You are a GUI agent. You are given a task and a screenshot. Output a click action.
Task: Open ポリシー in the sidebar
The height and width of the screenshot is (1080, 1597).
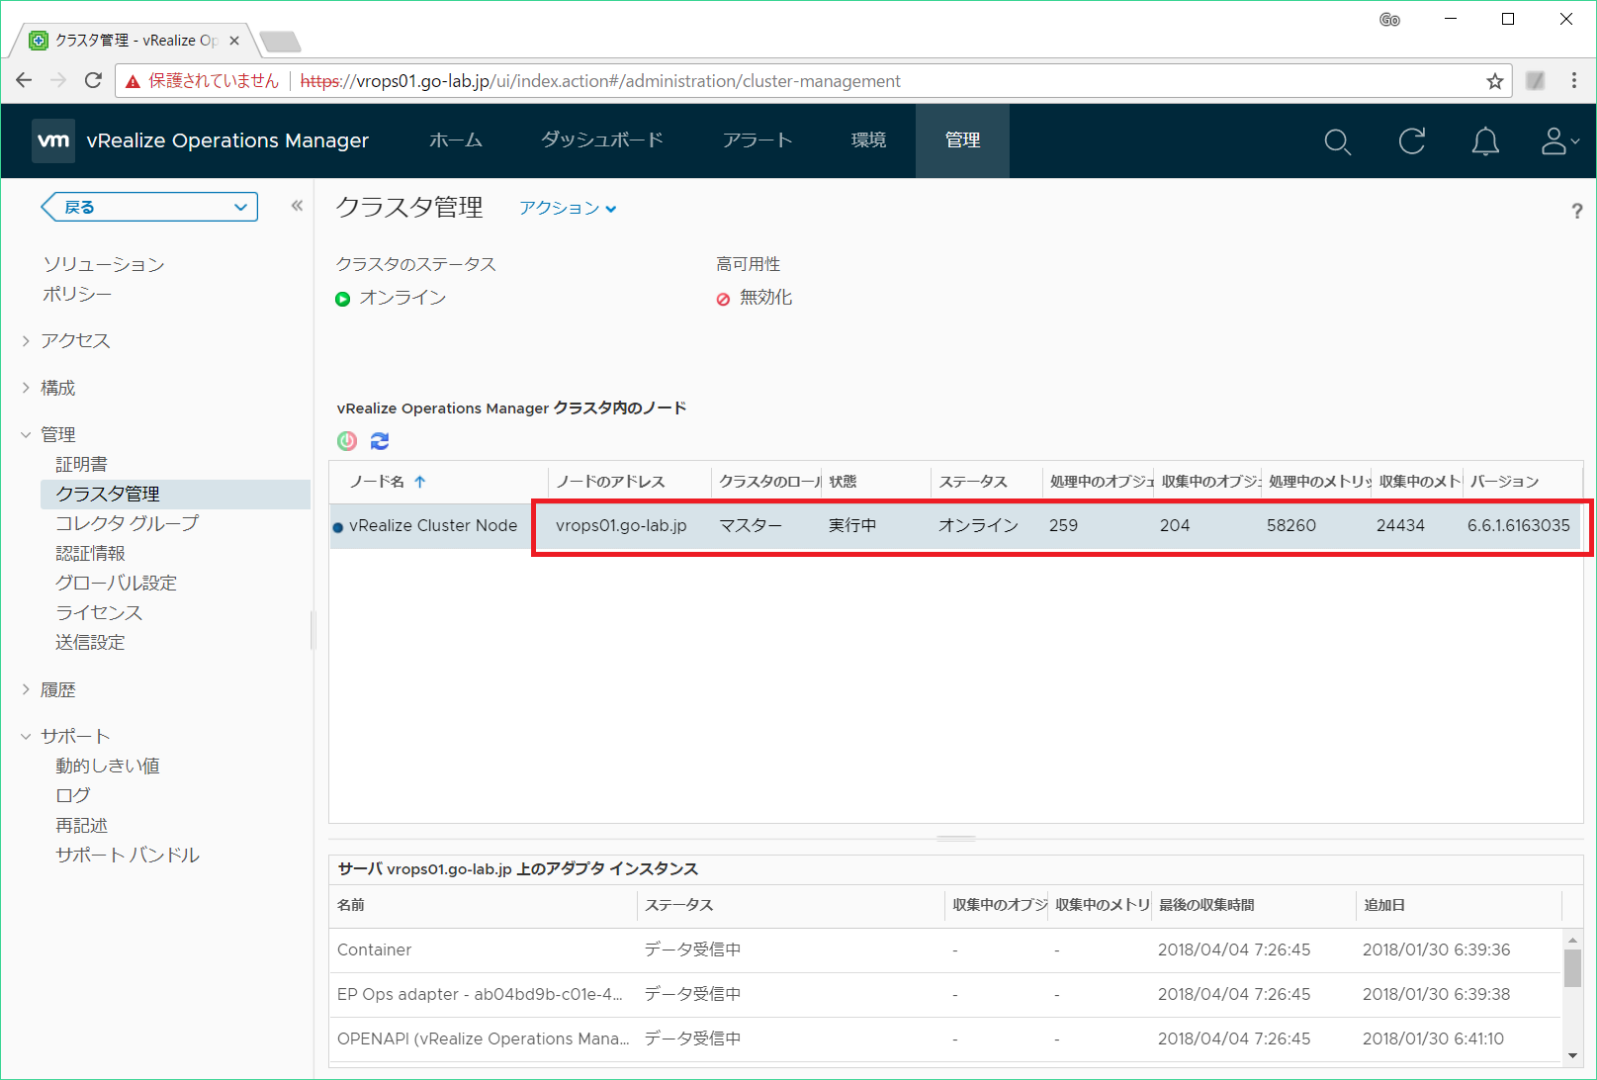[77, 294]
